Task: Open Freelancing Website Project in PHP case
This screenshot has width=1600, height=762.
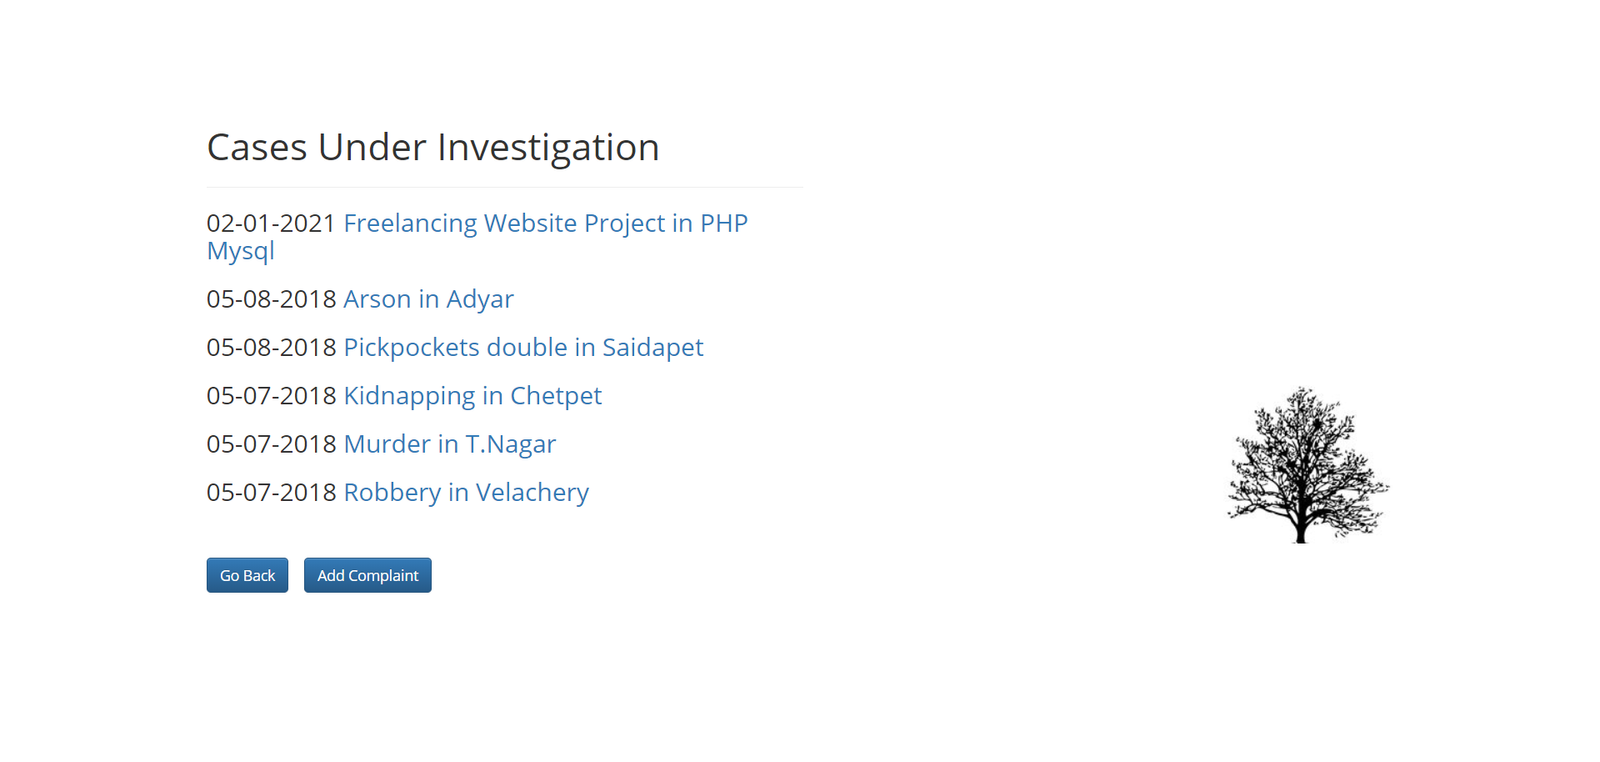Action: click(x=545, y=223)
